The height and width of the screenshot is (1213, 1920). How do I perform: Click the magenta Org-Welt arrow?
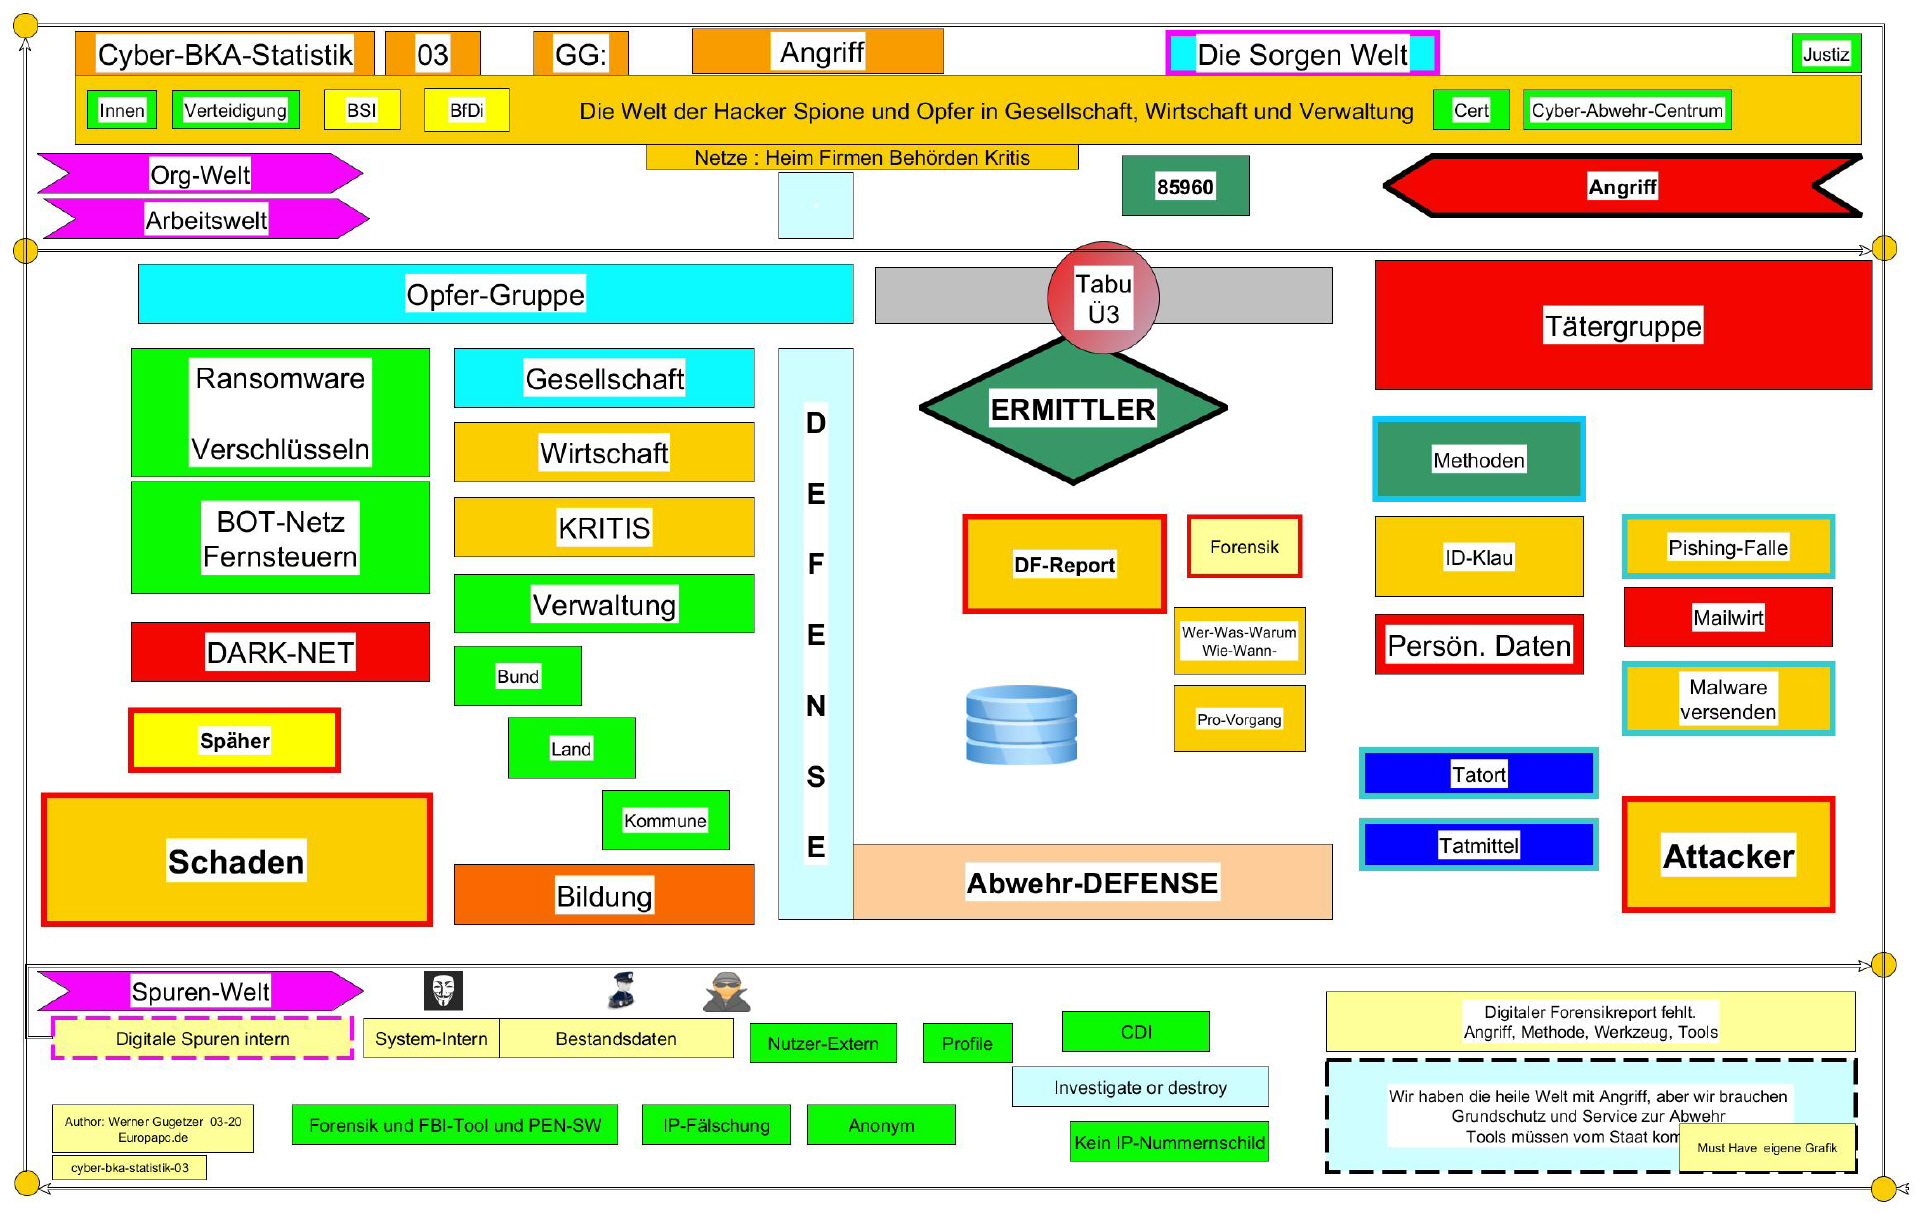200,174
